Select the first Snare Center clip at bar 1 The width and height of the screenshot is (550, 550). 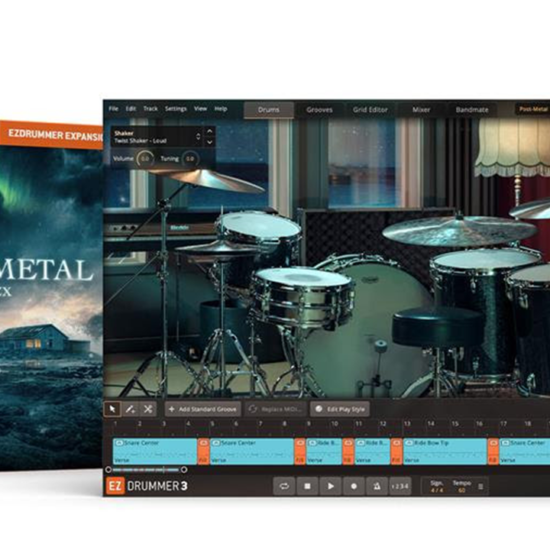click(x=155, y=451)
